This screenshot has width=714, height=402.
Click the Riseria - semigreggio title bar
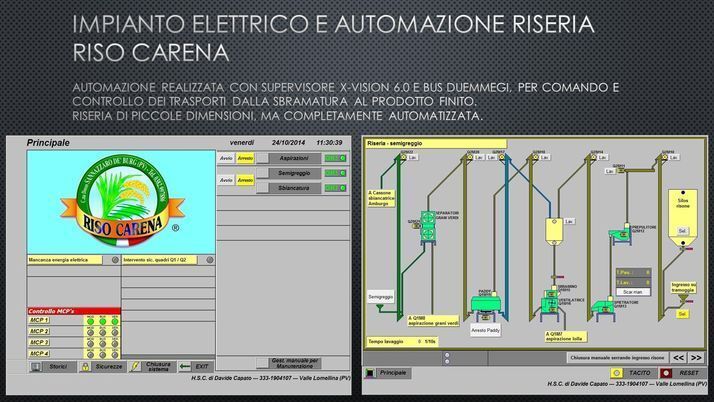click(x=436, y=143)
